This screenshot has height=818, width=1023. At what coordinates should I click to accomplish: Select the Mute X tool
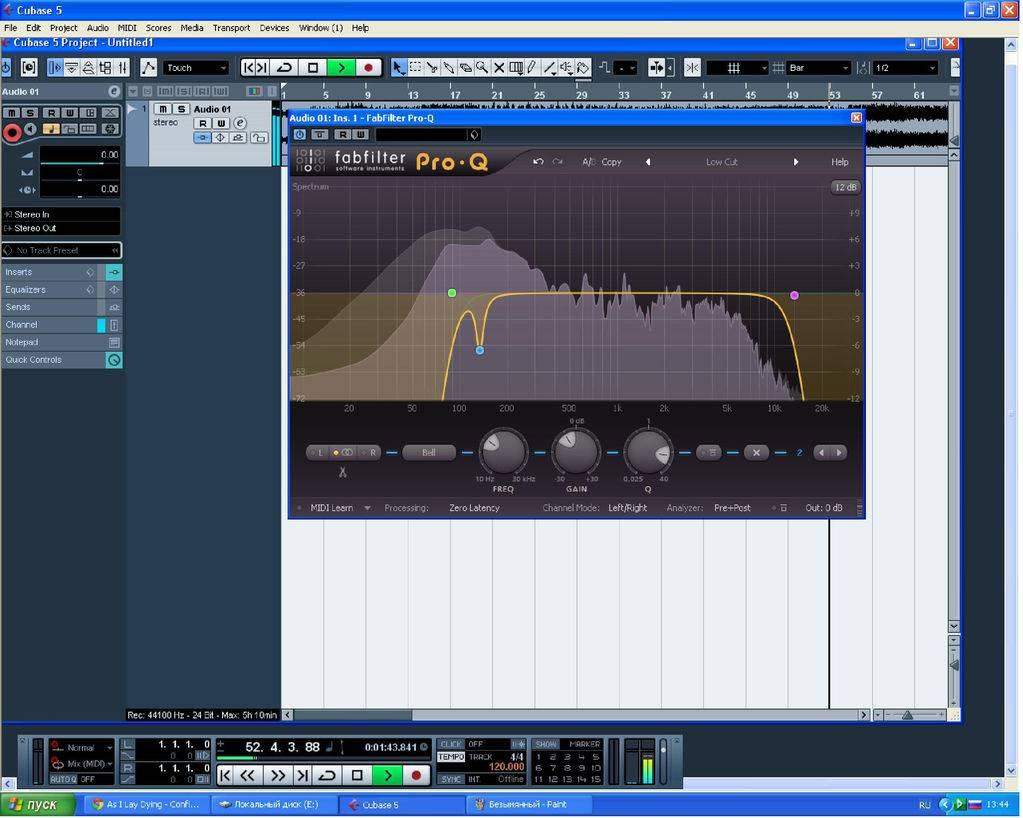click(x=499, y=68)
